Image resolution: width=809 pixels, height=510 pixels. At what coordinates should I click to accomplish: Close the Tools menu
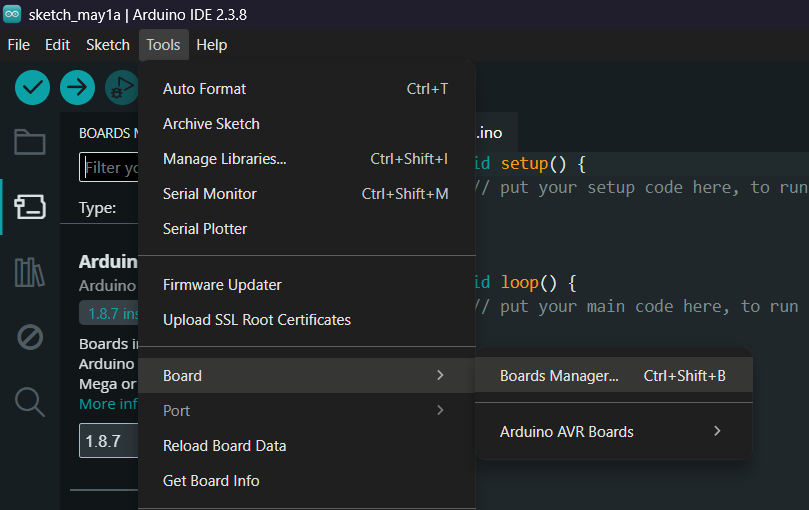[164, 45]
